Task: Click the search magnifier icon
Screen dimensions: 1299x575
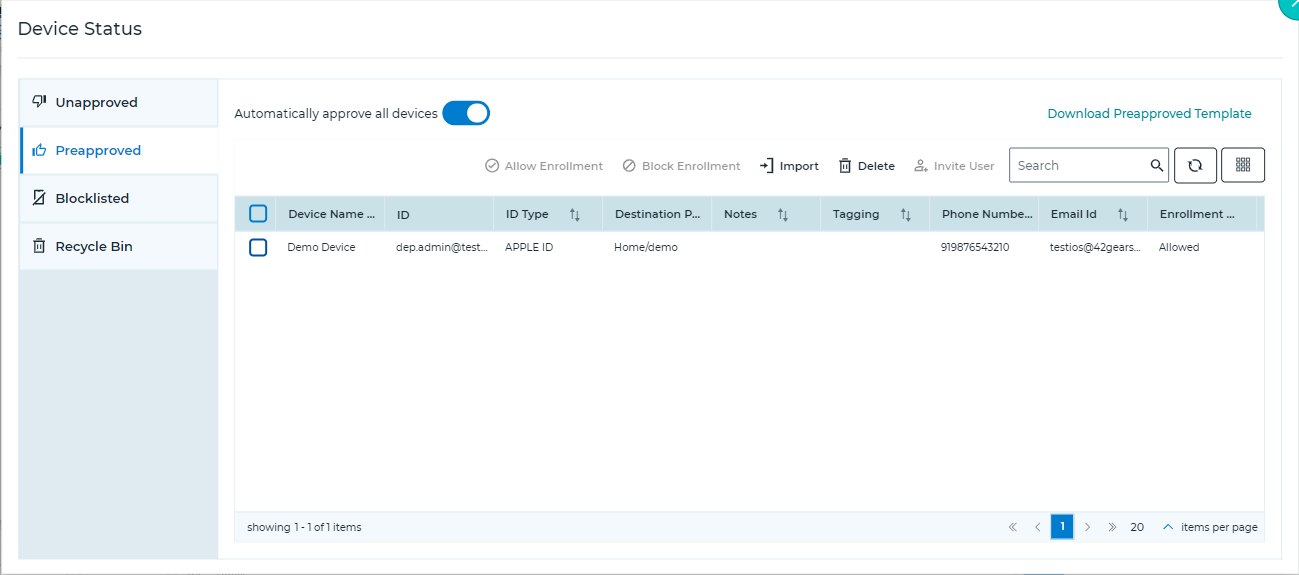Action: coord(1156,166)
